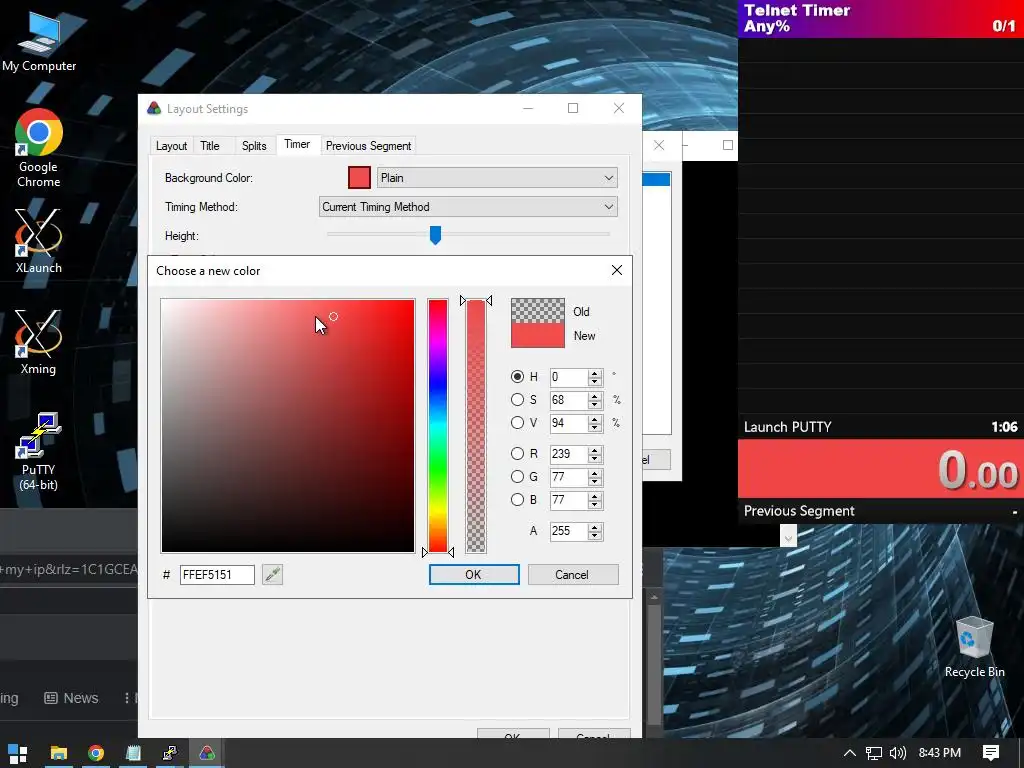Open the clock showing 8:43 PM
1024x768 pixels.
pos(939,753)
